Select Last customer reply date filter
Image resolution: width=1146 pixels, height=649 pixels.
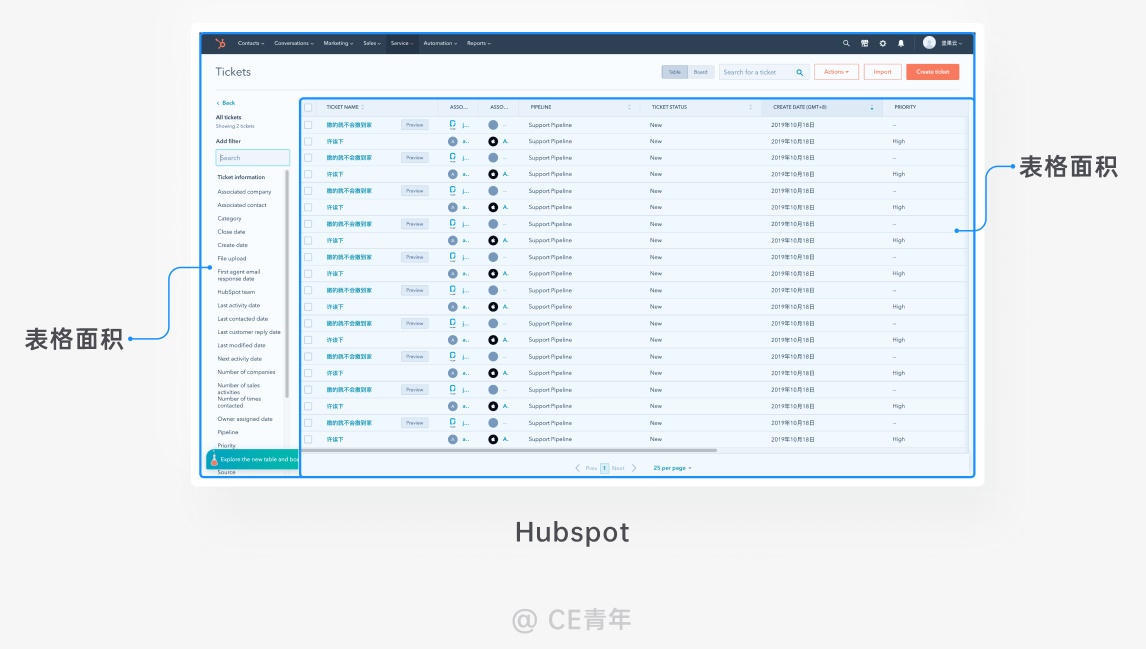[249, 332]
